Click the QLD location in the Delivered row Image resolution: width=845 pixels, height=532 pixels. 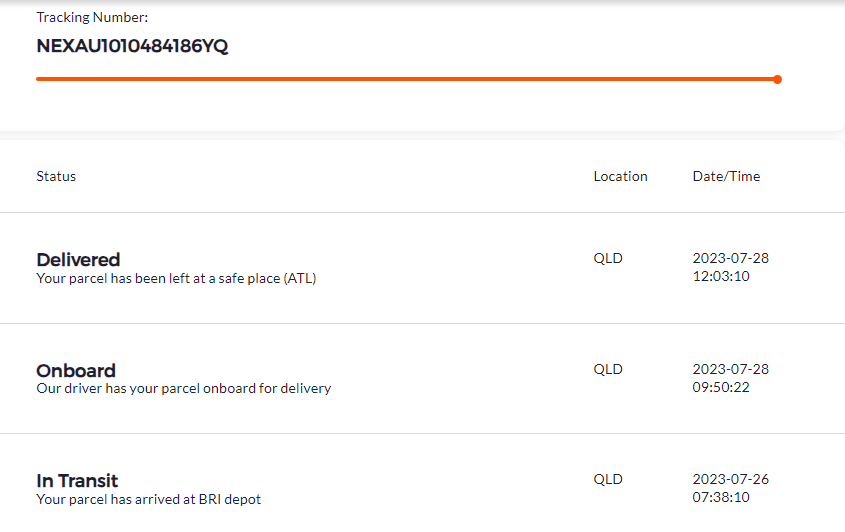point(608,258)
